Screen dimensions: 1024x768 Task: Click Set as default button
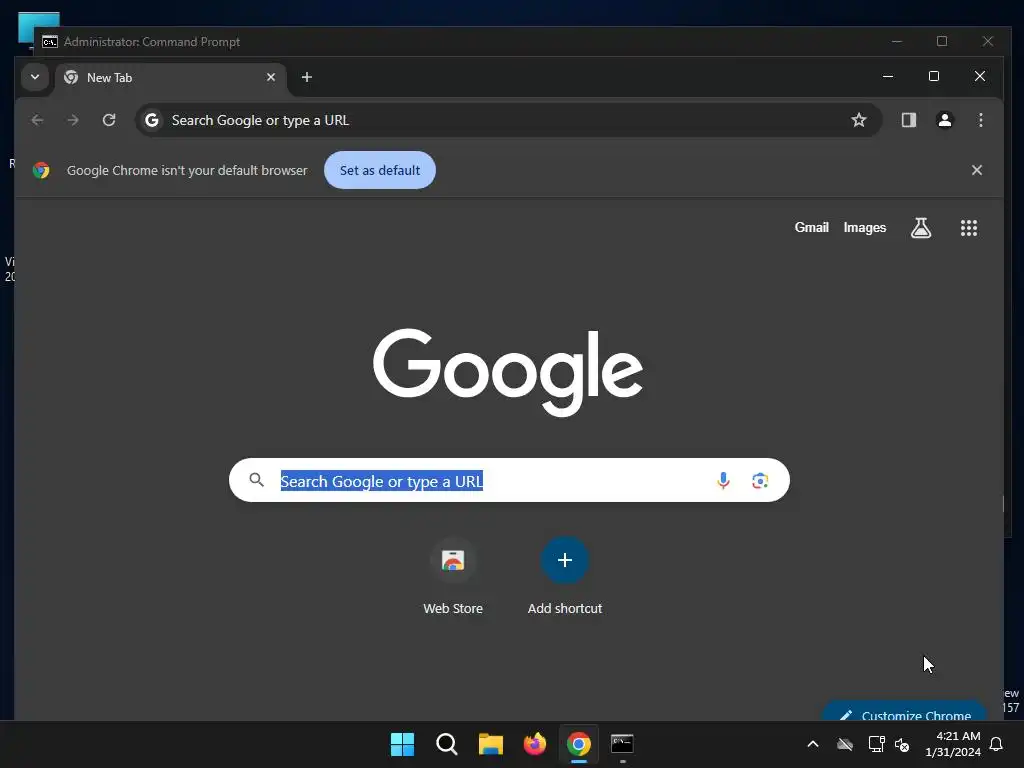(380, 170)
